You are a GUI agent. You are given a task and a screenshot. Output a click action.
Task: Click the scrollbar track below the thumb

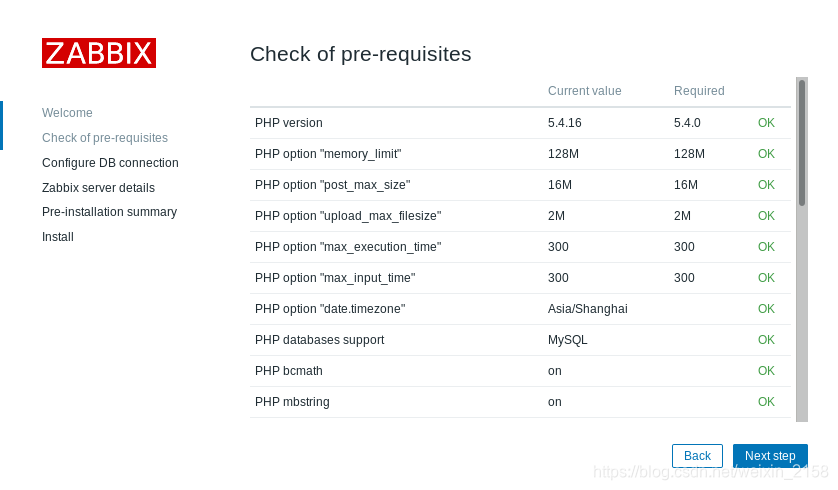(x=802, y=314)
